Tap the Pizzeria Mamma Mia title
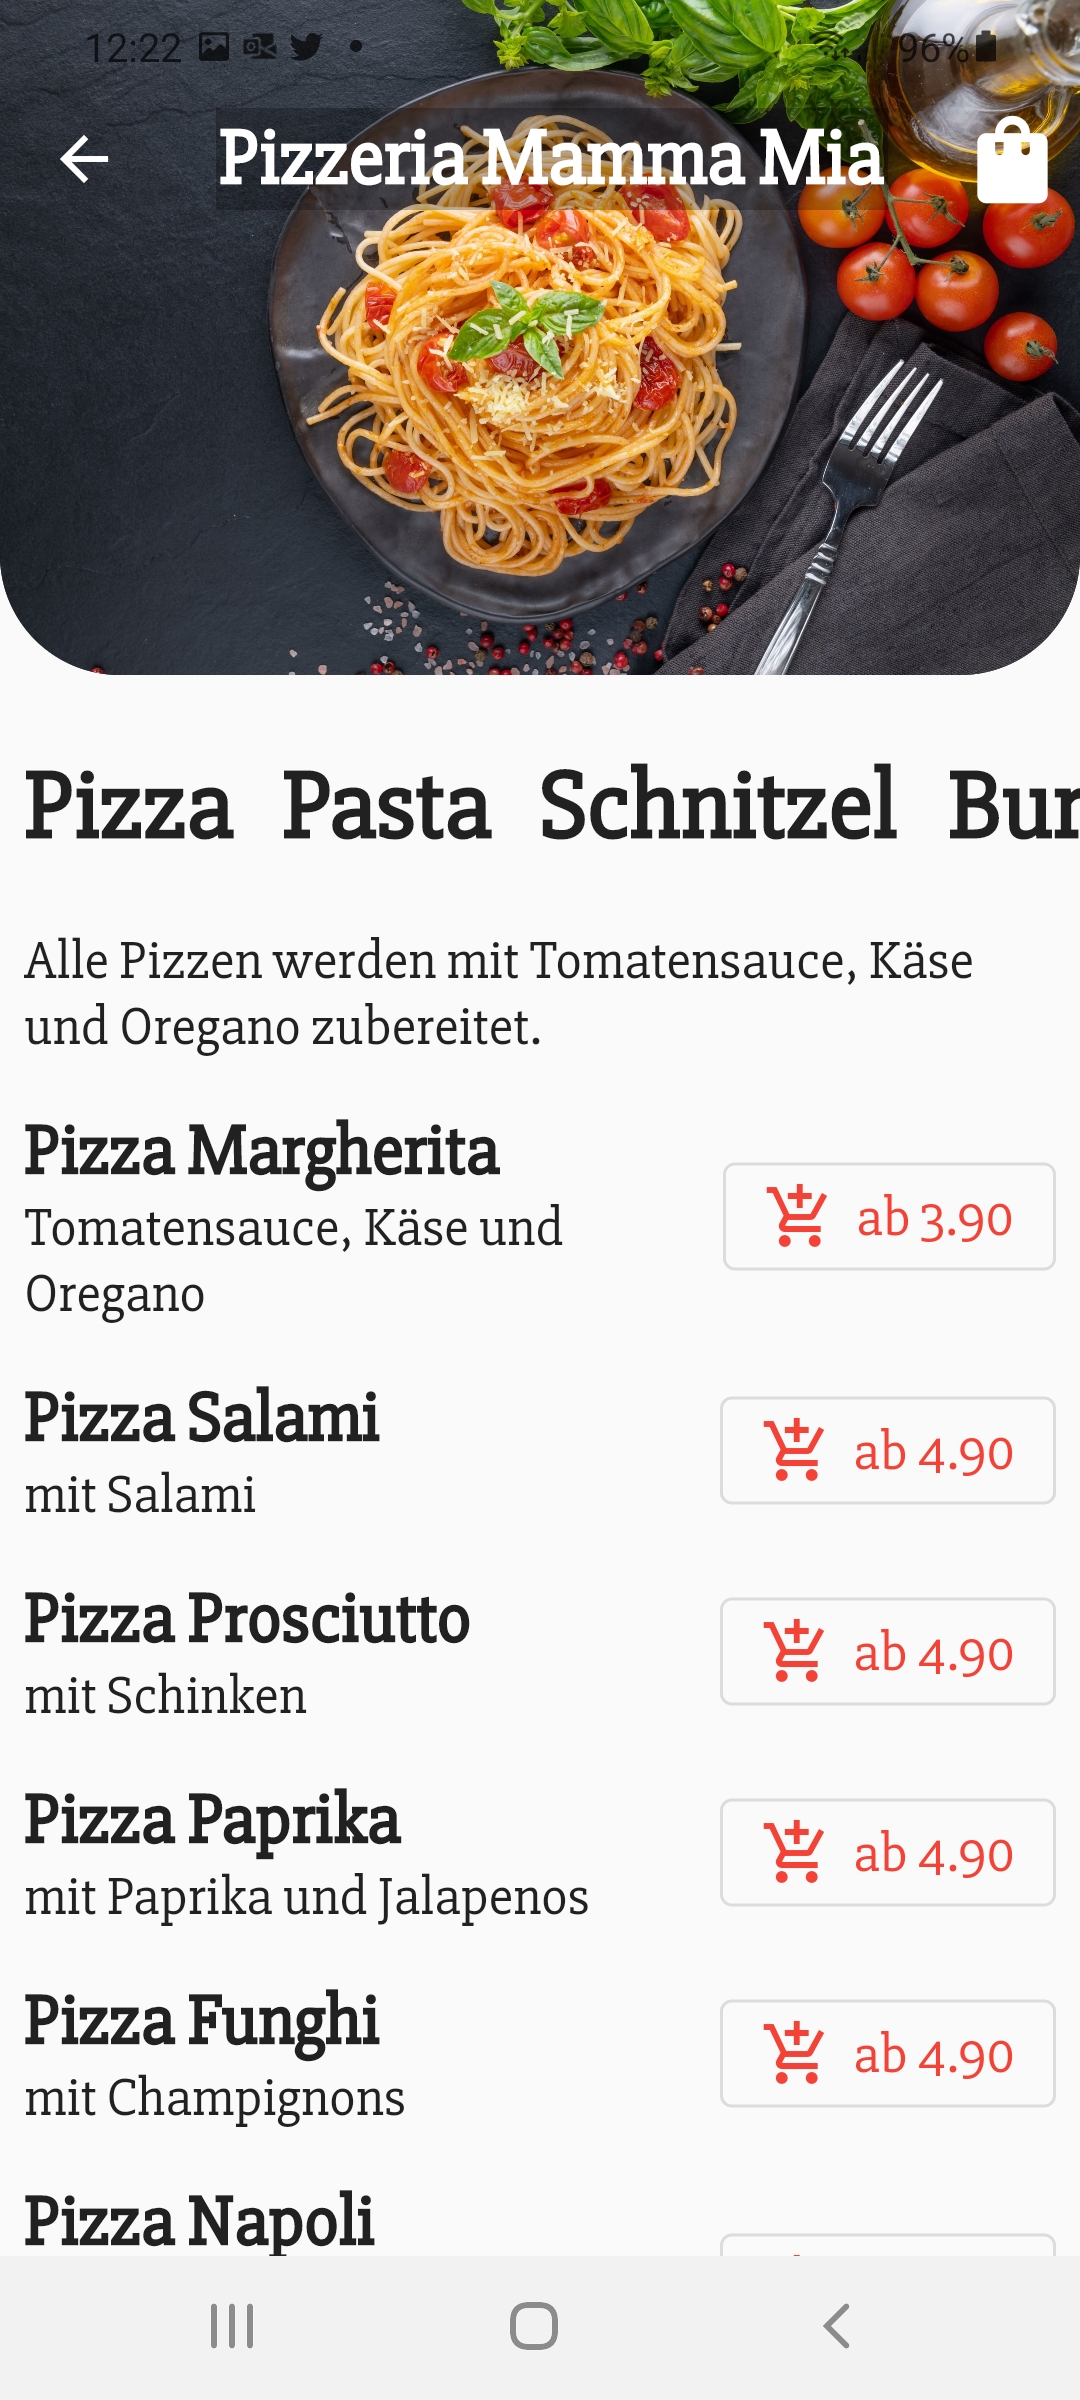 (x=550, y=158)
